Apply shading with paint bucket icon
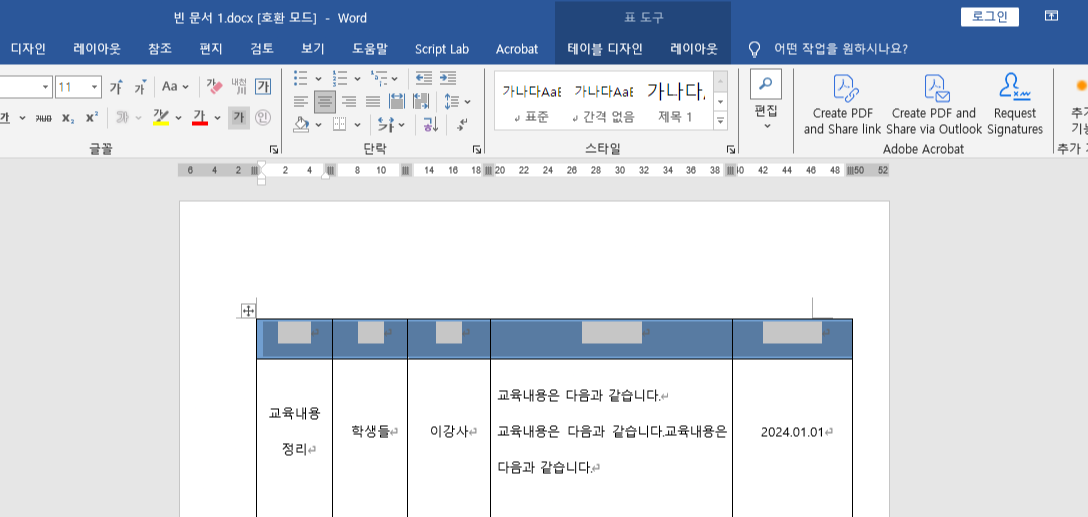Screen dimensions: 1088x517 300,125
